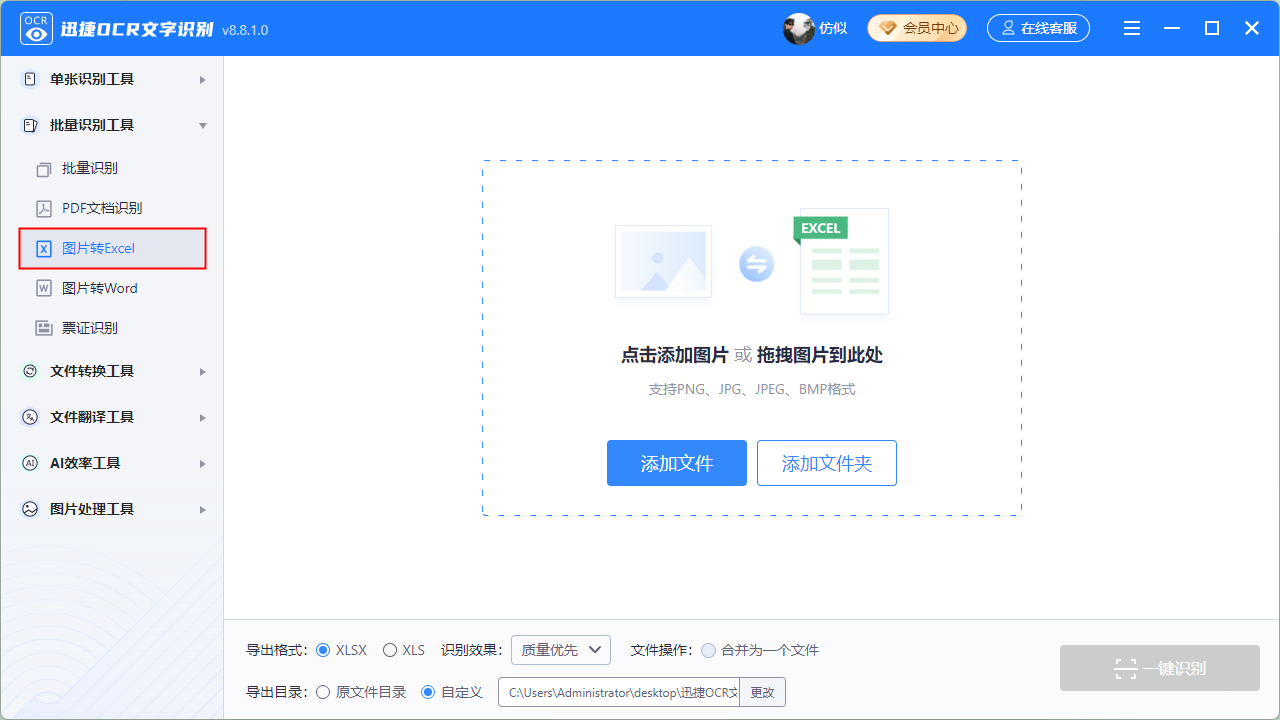This screenshot has height=720, width=1280.
Task: Click the 批量识别工具 sidebar icon
Action: tap(30, 125)
